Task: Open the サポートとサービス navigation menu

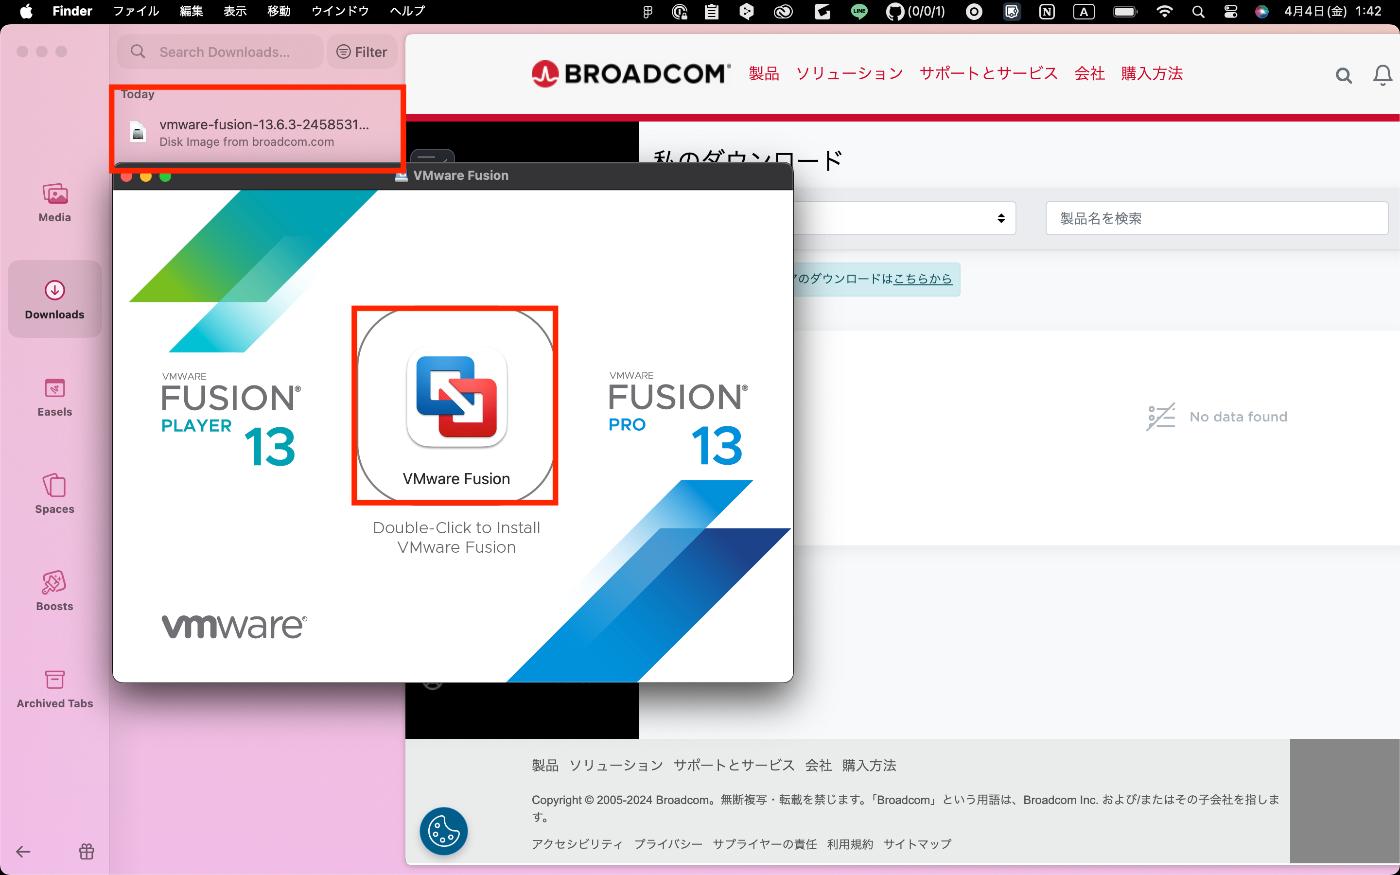Action: (x=988, y=74)
